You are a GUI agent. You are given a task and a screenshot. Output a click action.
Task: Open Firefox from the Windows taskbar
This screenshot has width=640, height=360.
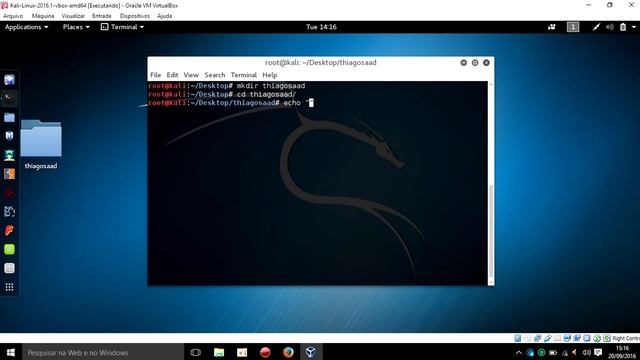(288, 352)
